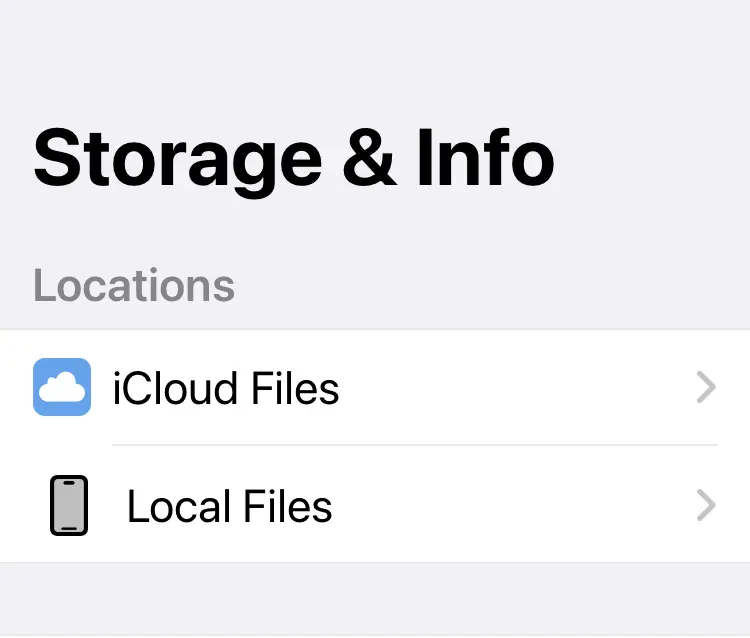750x638 pixels.
Task: Tap the phone icon beside Local Files
Action: pyautogui.click(x=69, y=506)
